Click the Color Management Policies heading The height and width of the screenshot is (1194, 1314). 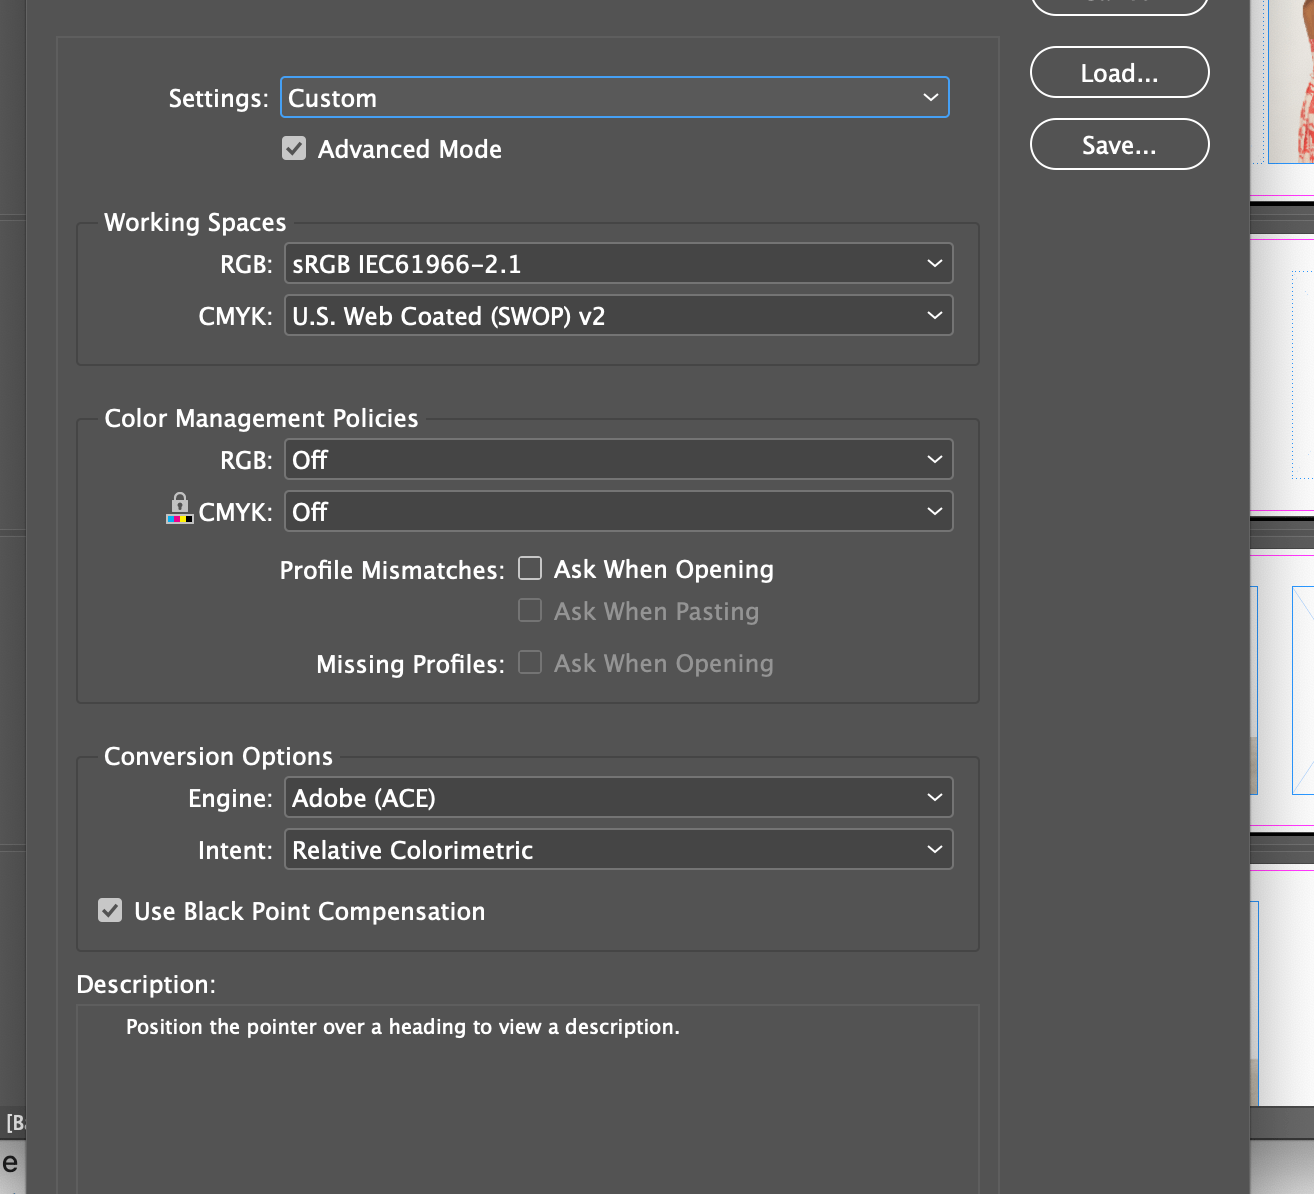click(261, 418)
